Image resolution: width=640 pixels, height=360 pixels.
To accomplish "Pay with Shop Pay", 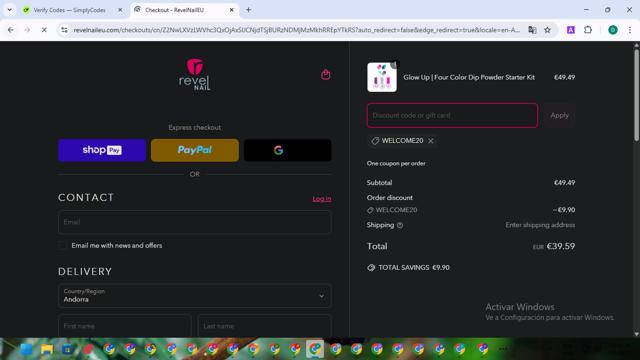I will [102, 150].
